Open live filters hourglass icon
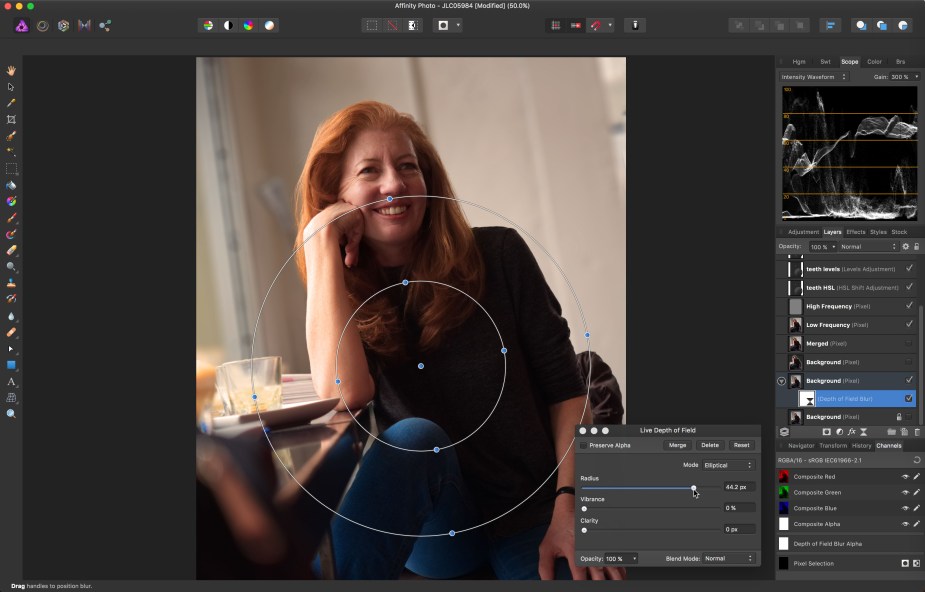Screen dimensions: 925x592 (864, 432)
